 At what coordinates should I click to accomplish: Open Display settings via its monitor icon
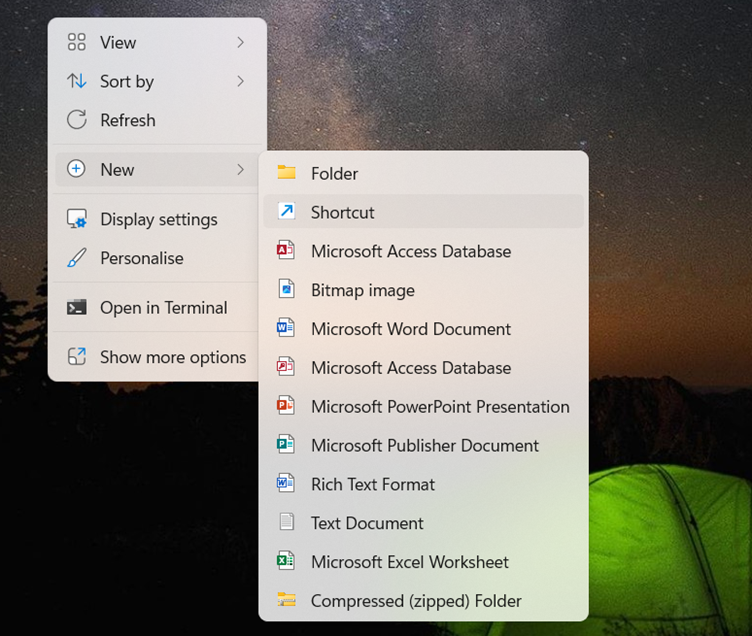tap(76, 219)
